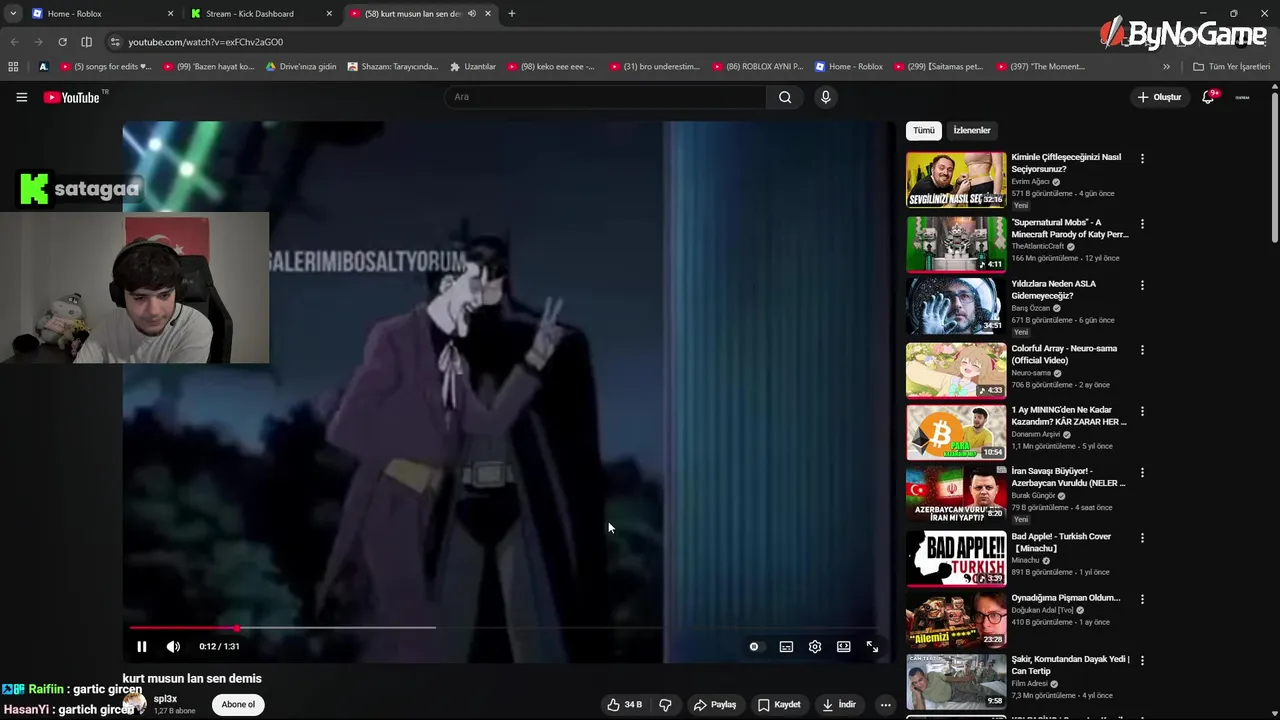
Task: Click the search magnifier button
Action: click(785, 97)
